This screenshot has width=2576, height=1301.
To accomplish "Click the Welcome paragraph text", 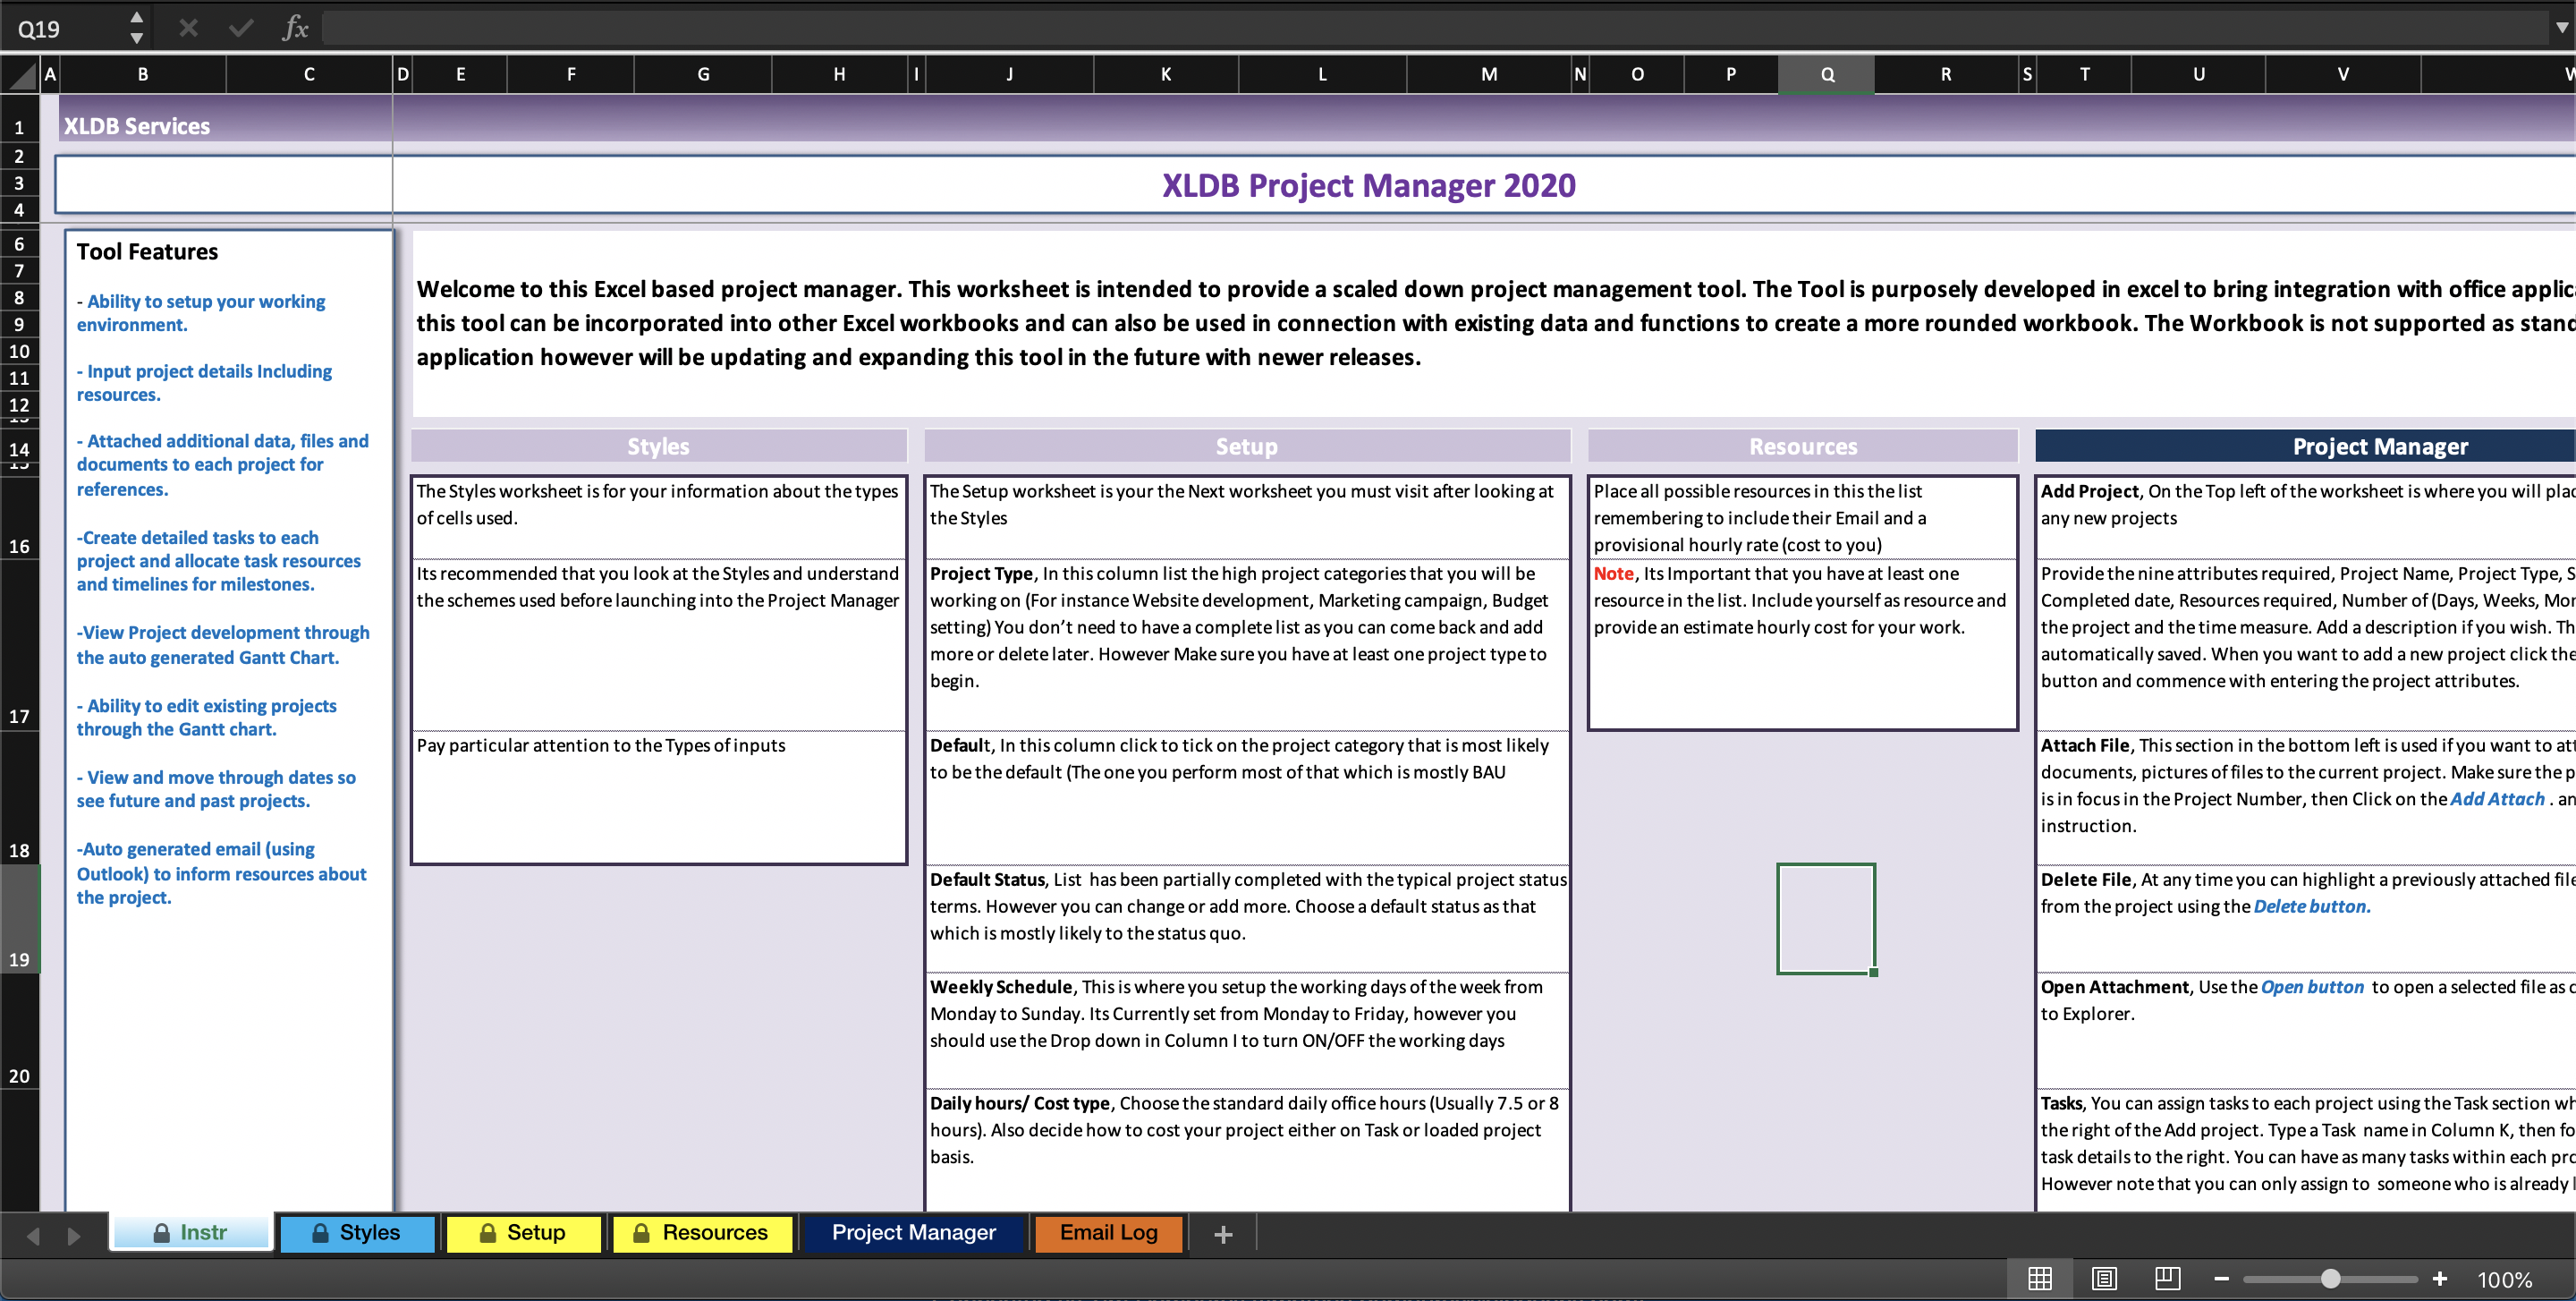I will (1495, 323).
